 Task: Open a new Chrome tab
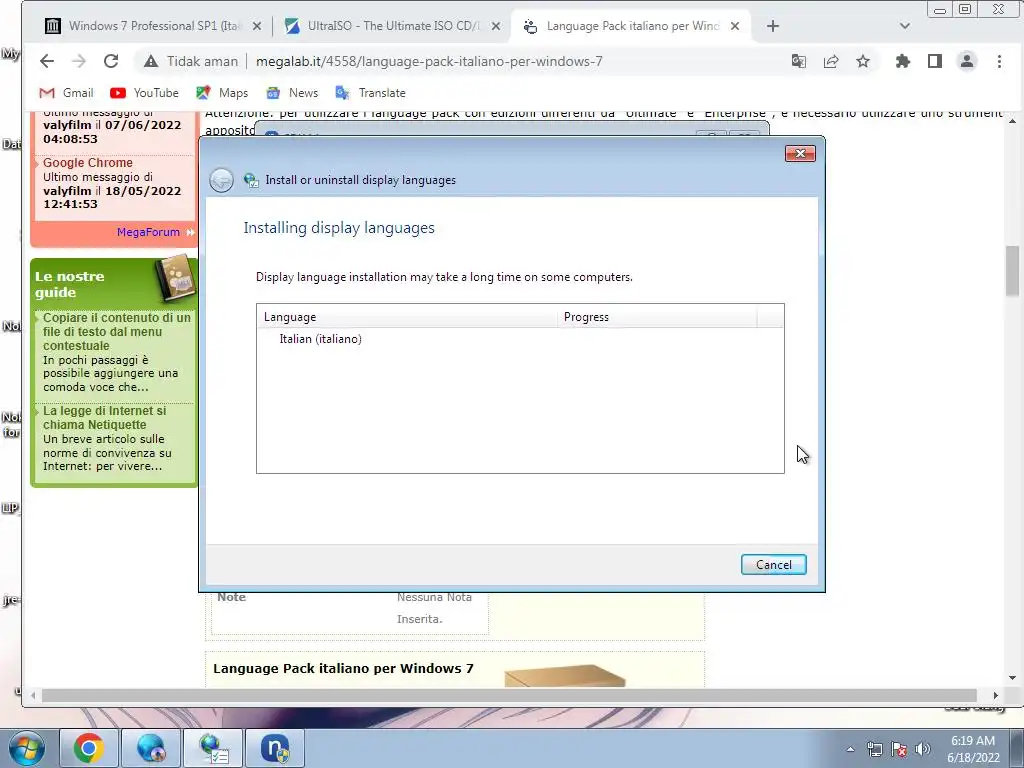(773, 26)
